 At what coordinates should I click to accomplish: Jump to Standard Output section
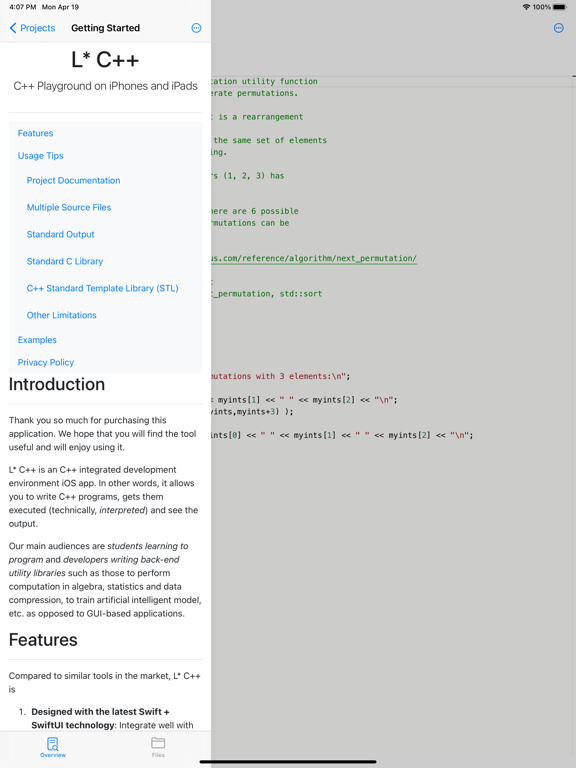60,234
